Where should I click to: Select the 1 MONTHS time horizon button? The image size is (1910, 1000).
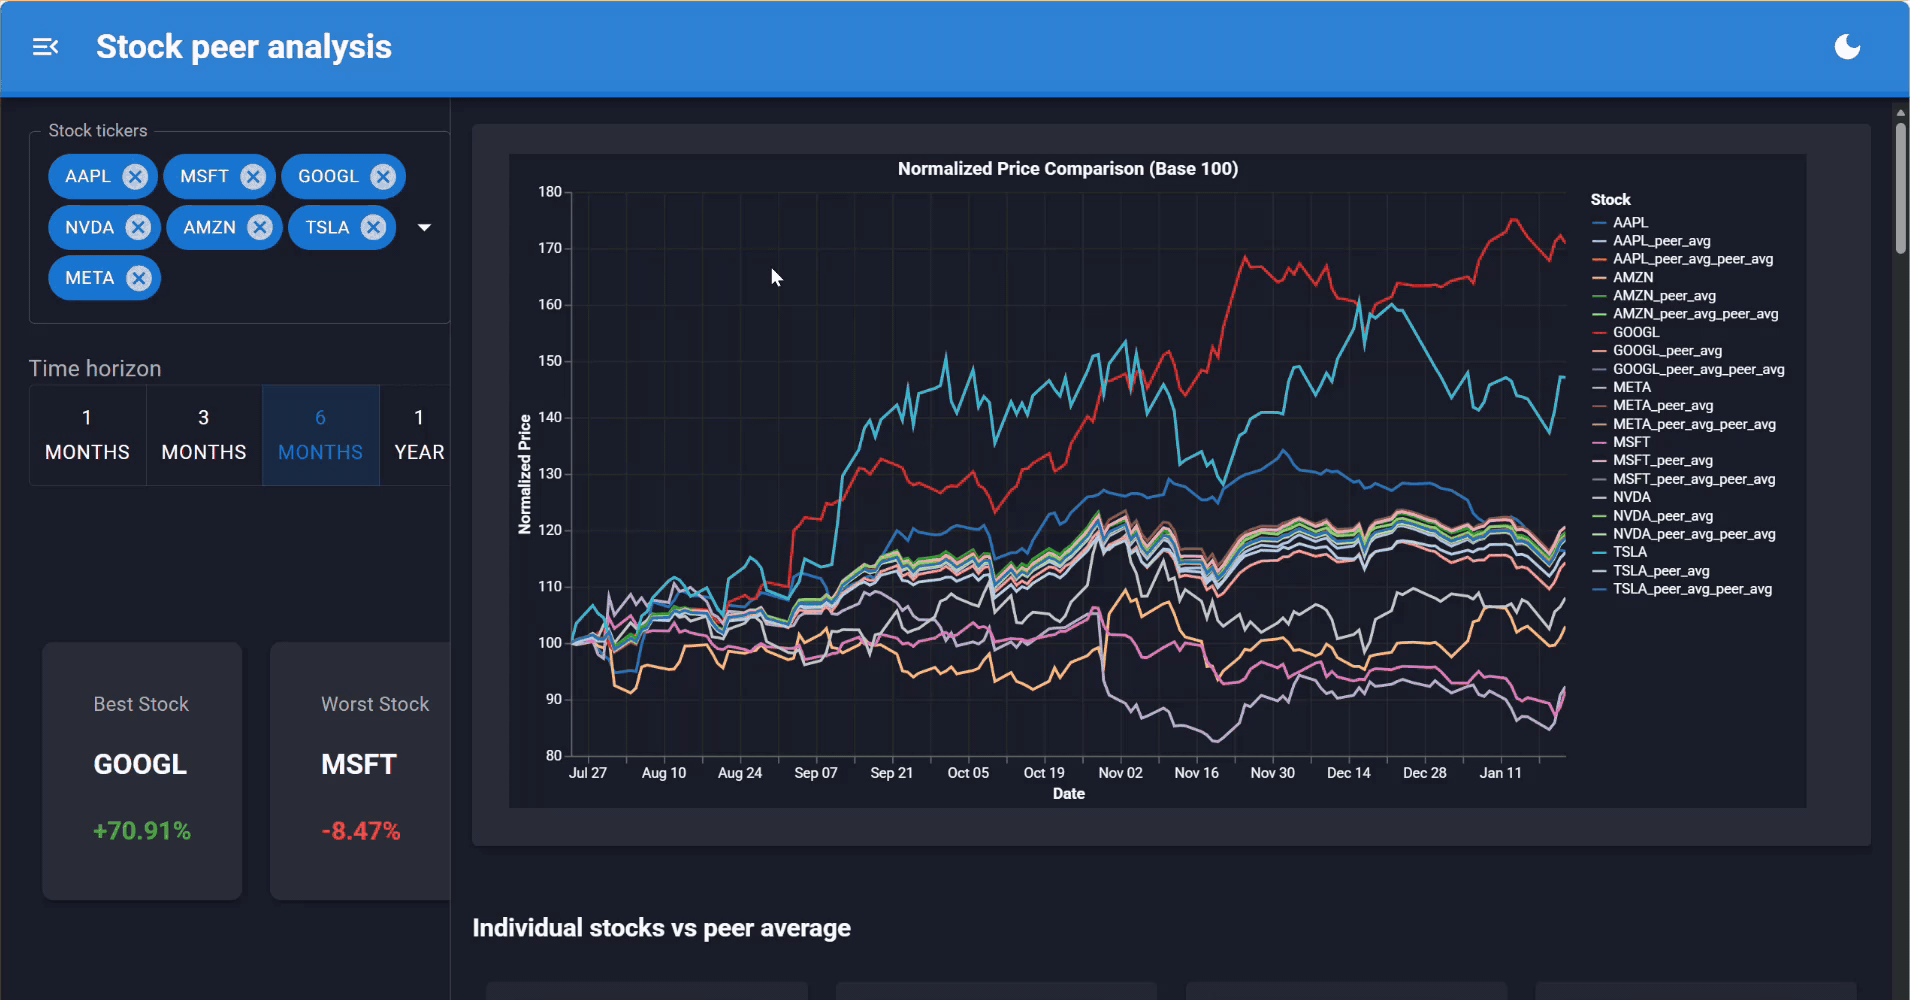[x=86, y=434]
